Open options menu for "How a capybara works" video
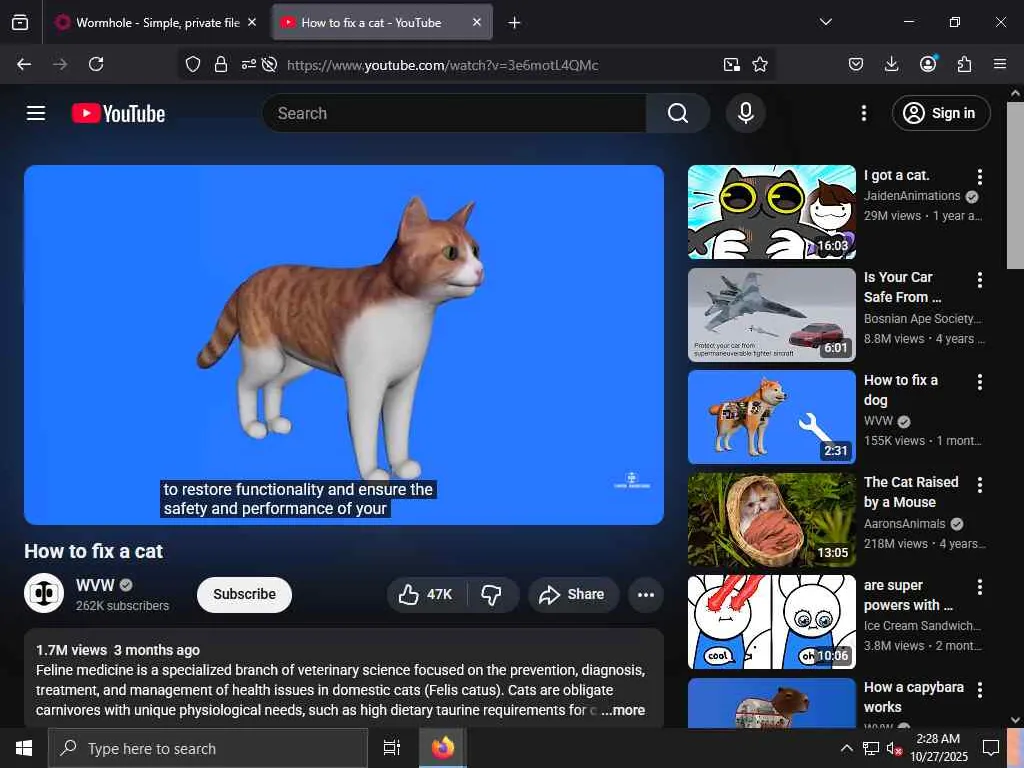 pyautogui.click(x=979, y=690)
